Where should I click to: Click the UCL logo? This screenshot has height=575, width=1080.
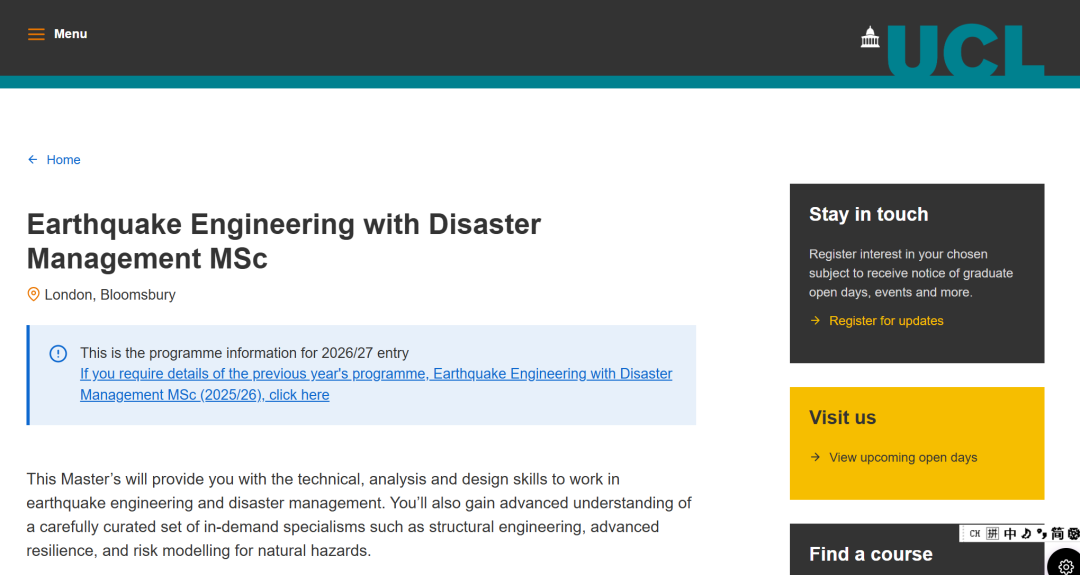[965, 50]
